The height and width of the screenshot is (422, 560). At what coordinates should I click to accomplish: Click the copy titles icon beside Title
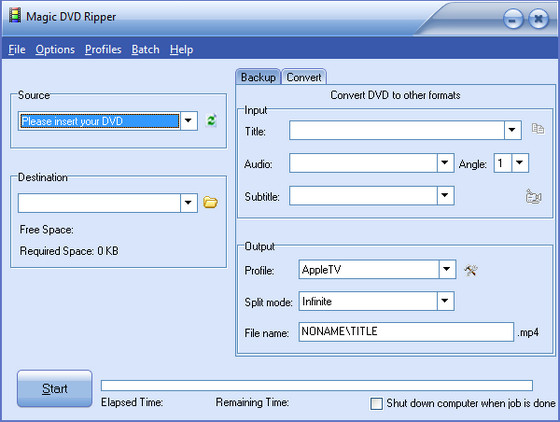pos(538,129)
